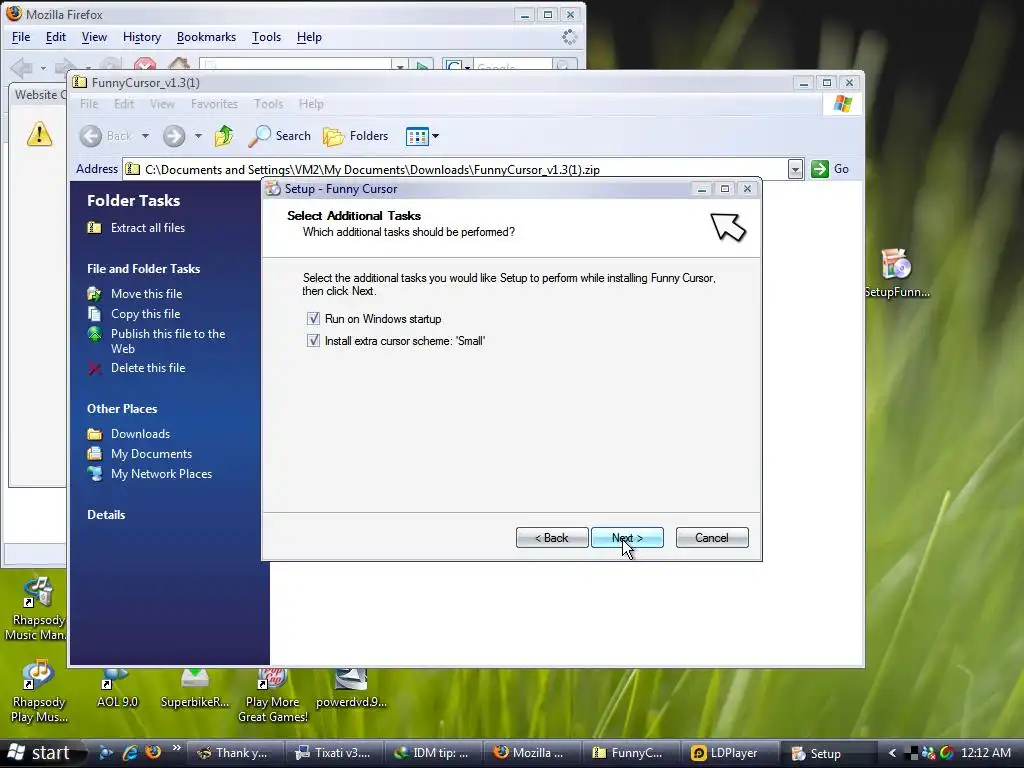Click Delete this file link
The image size is (1024, 768).
pos(148,368)
